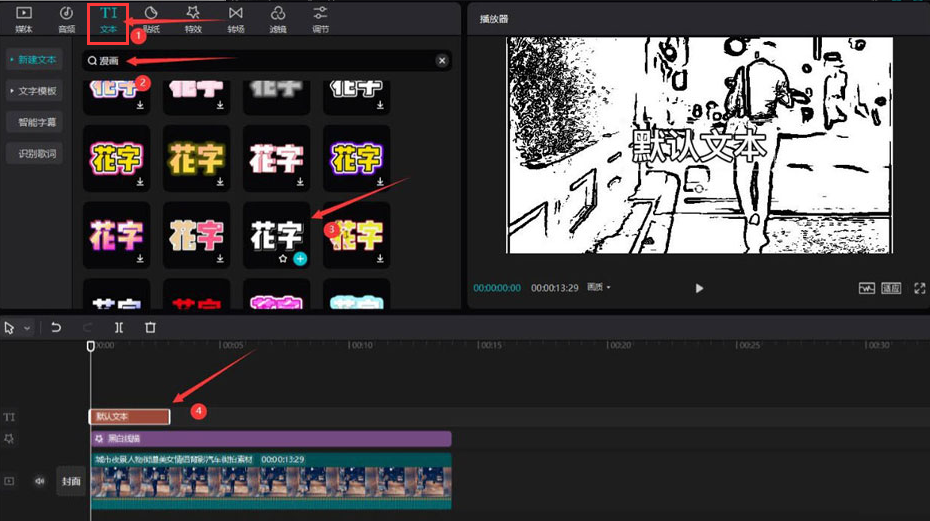The height and width of the screenshot is (521, 930).
Task: Favorite the white 花字 style with star
Action: [283, 259]
